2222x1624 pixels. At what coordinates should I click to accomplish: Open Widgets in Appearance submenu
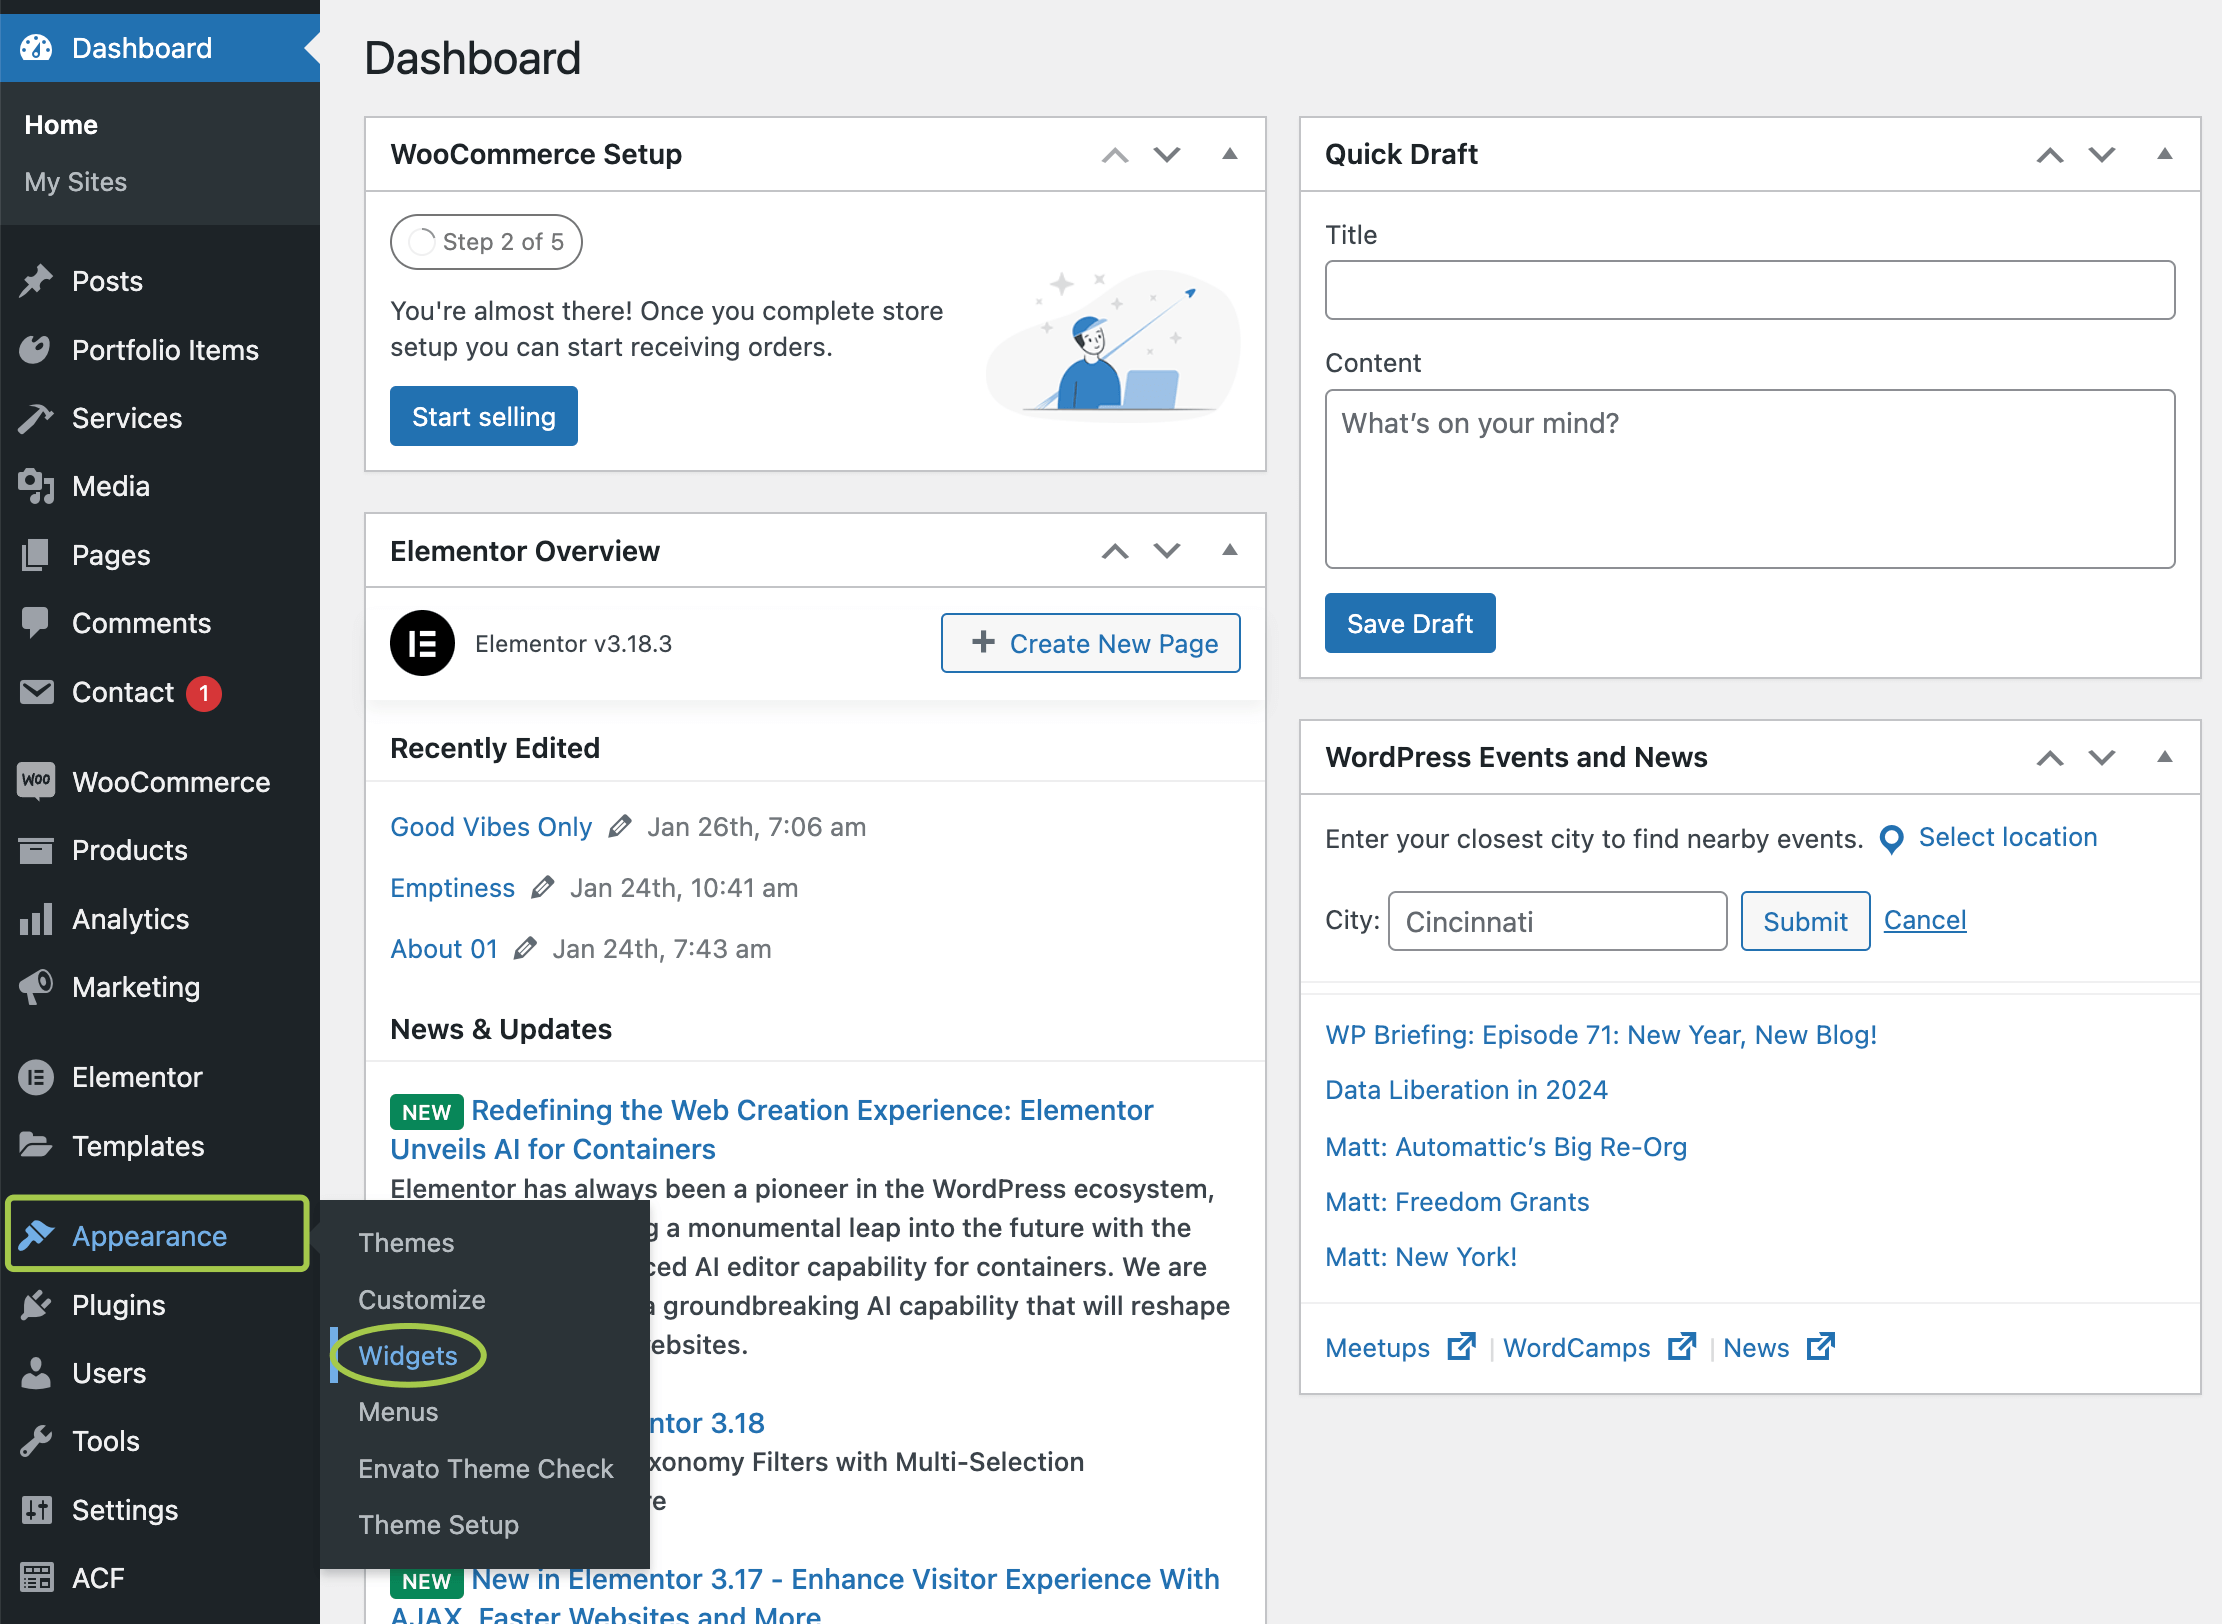[x=408, y=1355]
